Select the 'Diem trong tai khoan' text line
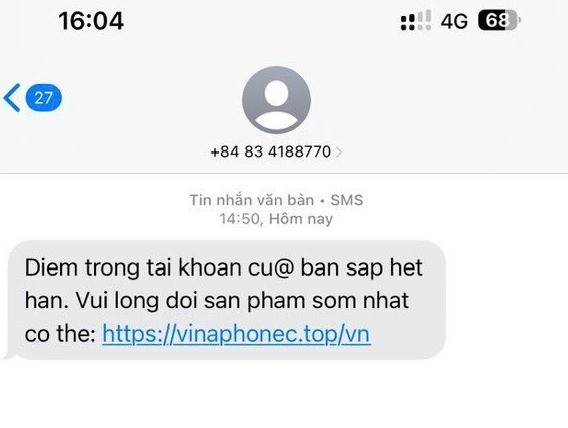Viewport: 568px width, 428px height. pyautogui.click(x=224, y=268)
